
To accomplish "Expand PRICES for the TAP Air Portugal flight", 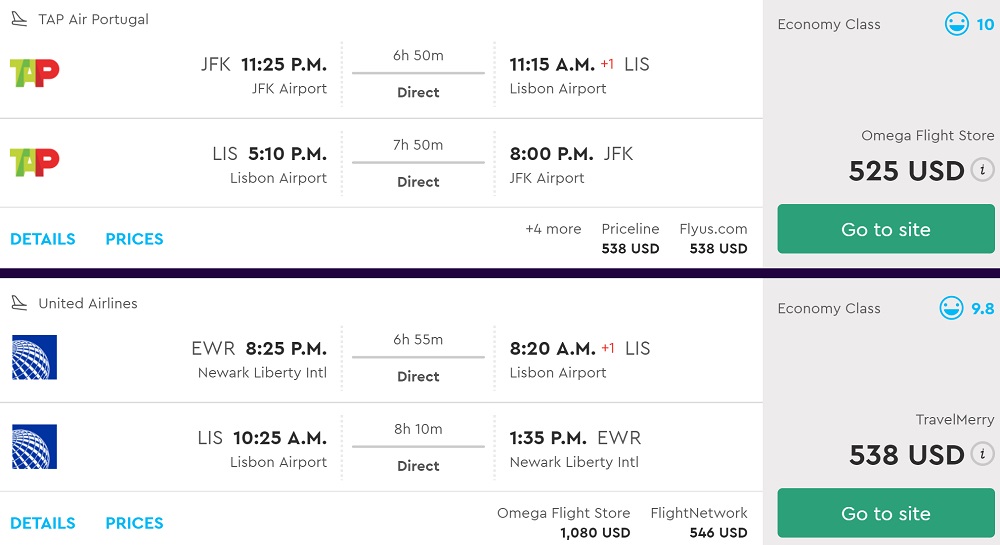I will (x=134, y=239).
